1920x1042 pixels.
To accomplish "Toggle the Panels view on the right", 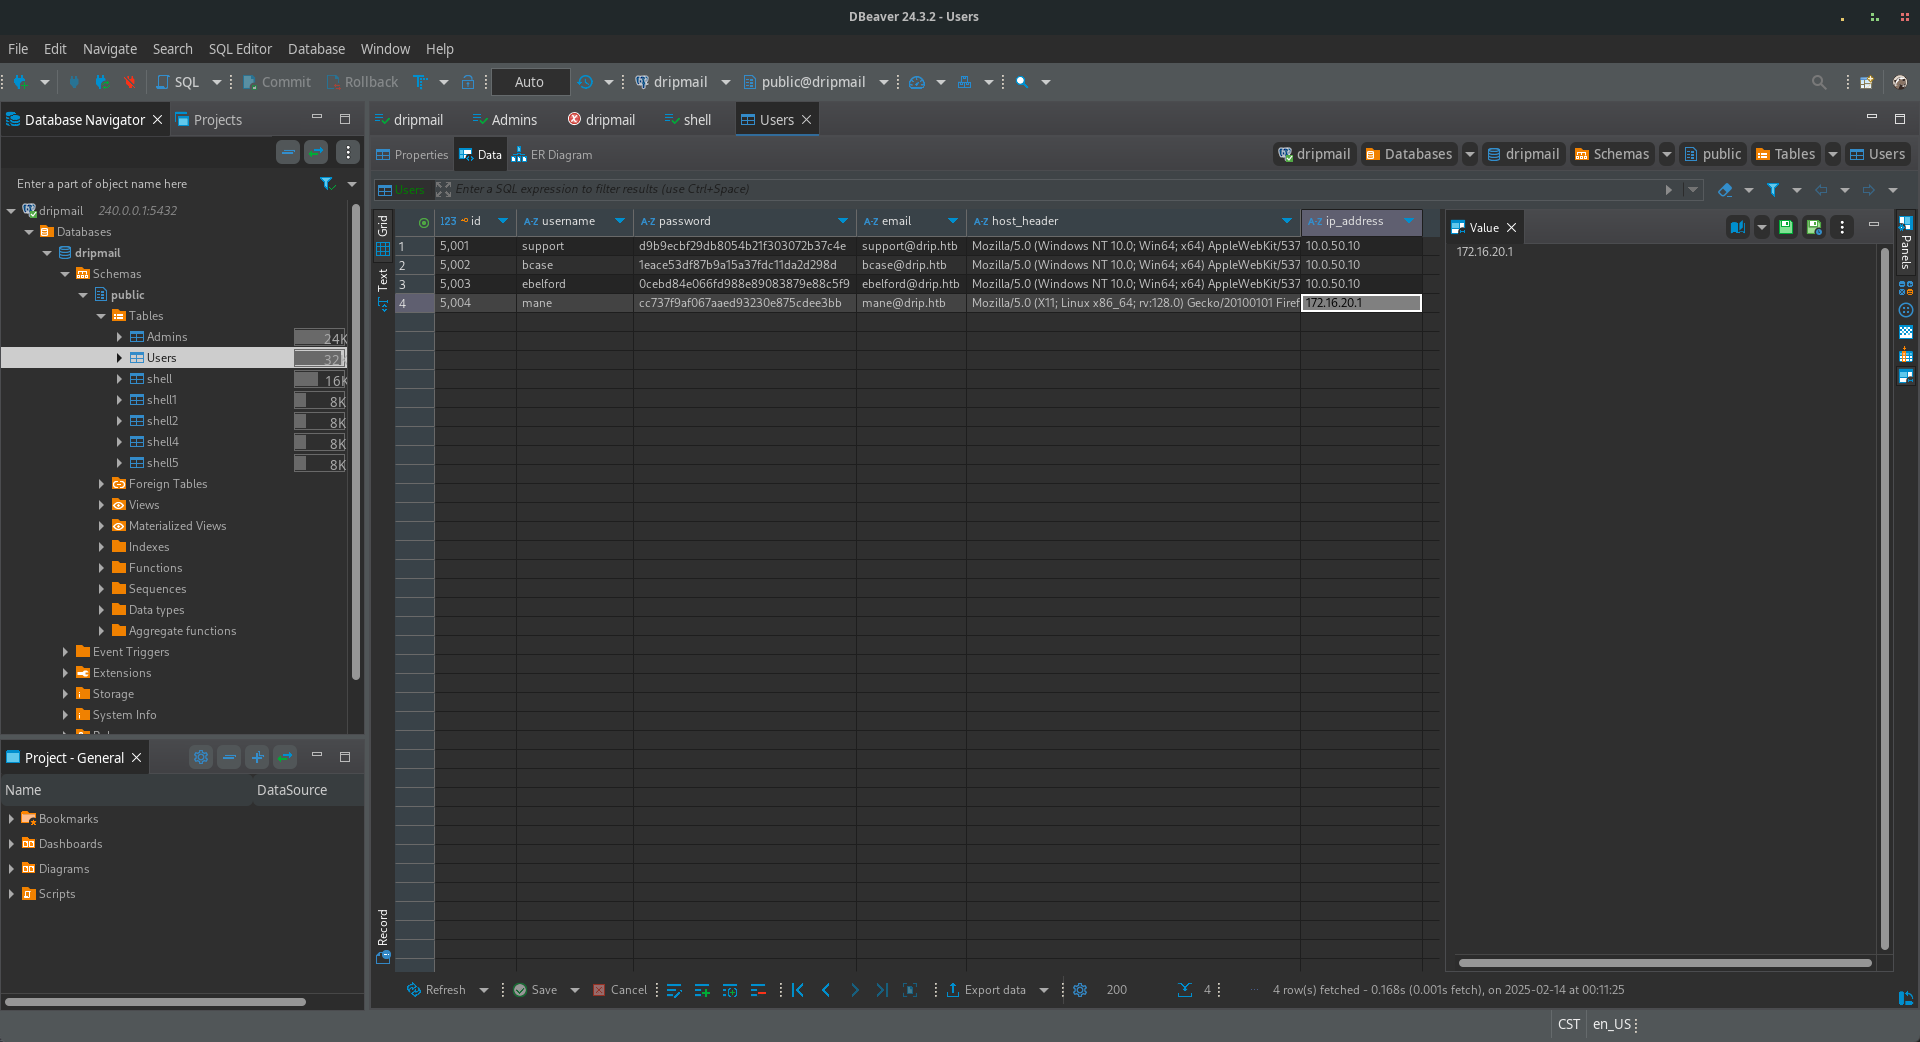I will click(1906, 240).
